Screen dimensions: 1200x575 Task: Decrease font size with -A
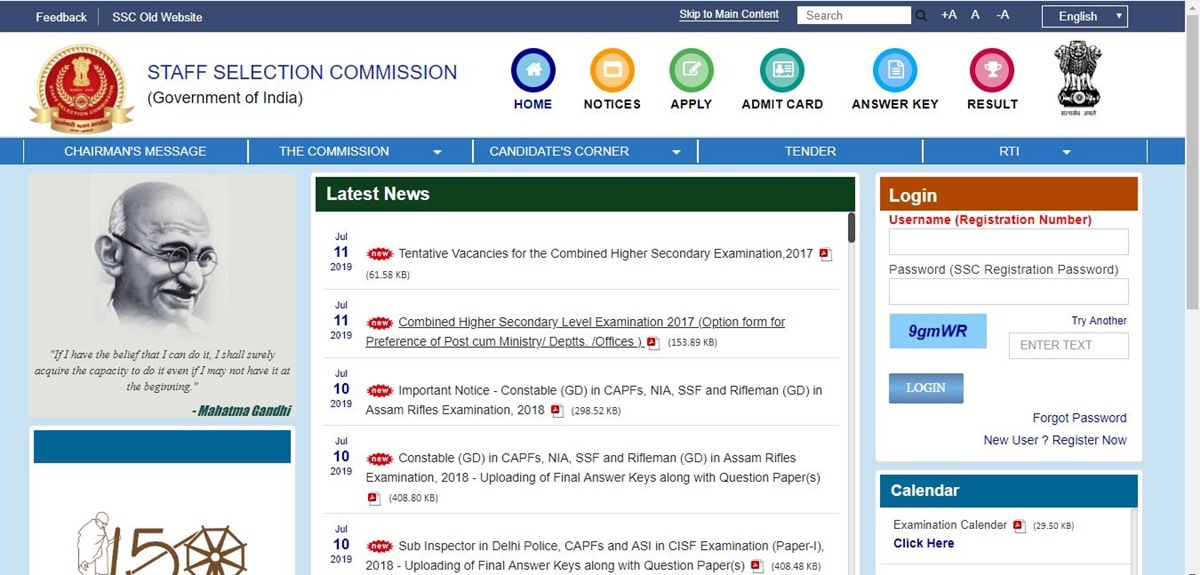[x=1003, y=15]
